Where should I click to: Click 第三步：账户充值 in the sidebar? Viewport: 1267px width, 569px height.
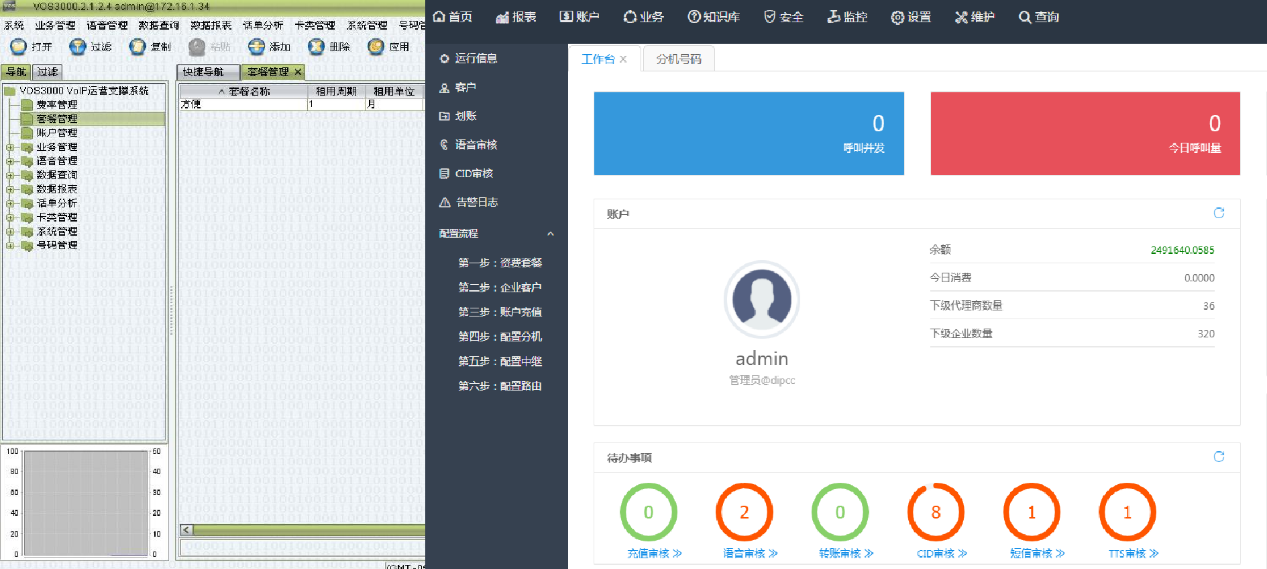point(499,312)
